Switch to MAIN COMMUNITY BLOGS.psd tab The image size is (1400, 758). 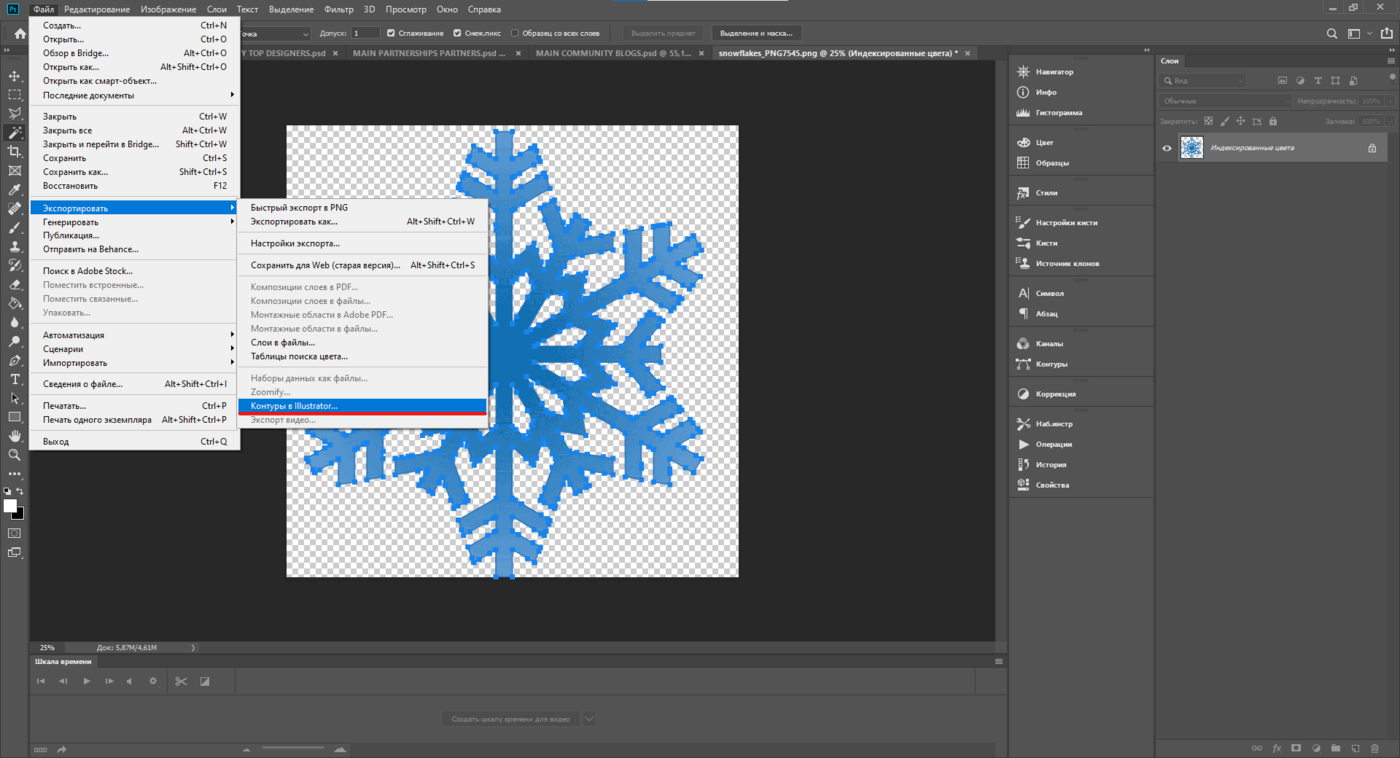click(x=611, y=53)
